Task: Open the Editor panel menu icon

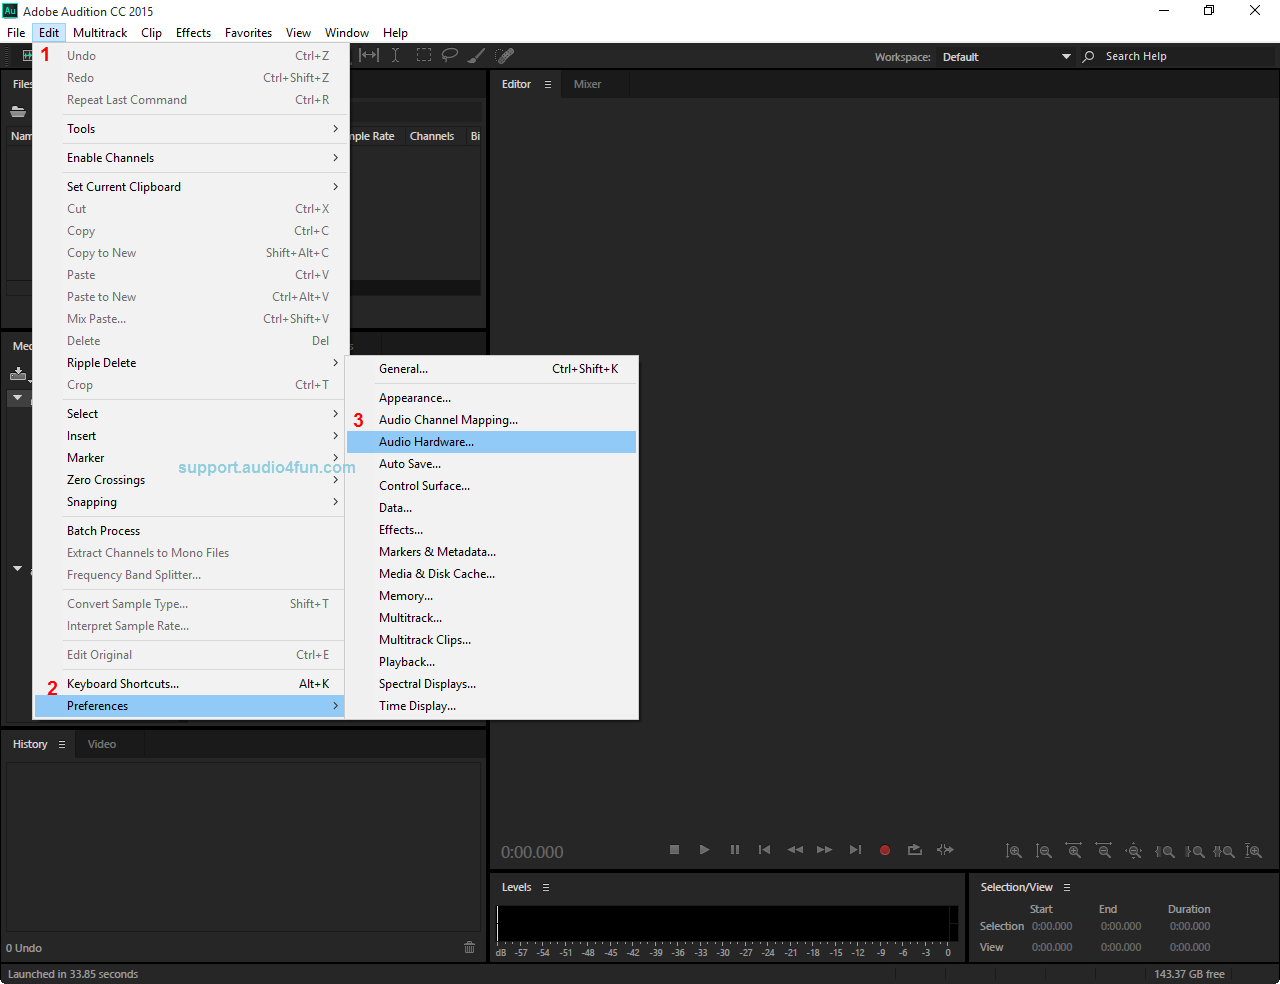Action: pos(548,84)
